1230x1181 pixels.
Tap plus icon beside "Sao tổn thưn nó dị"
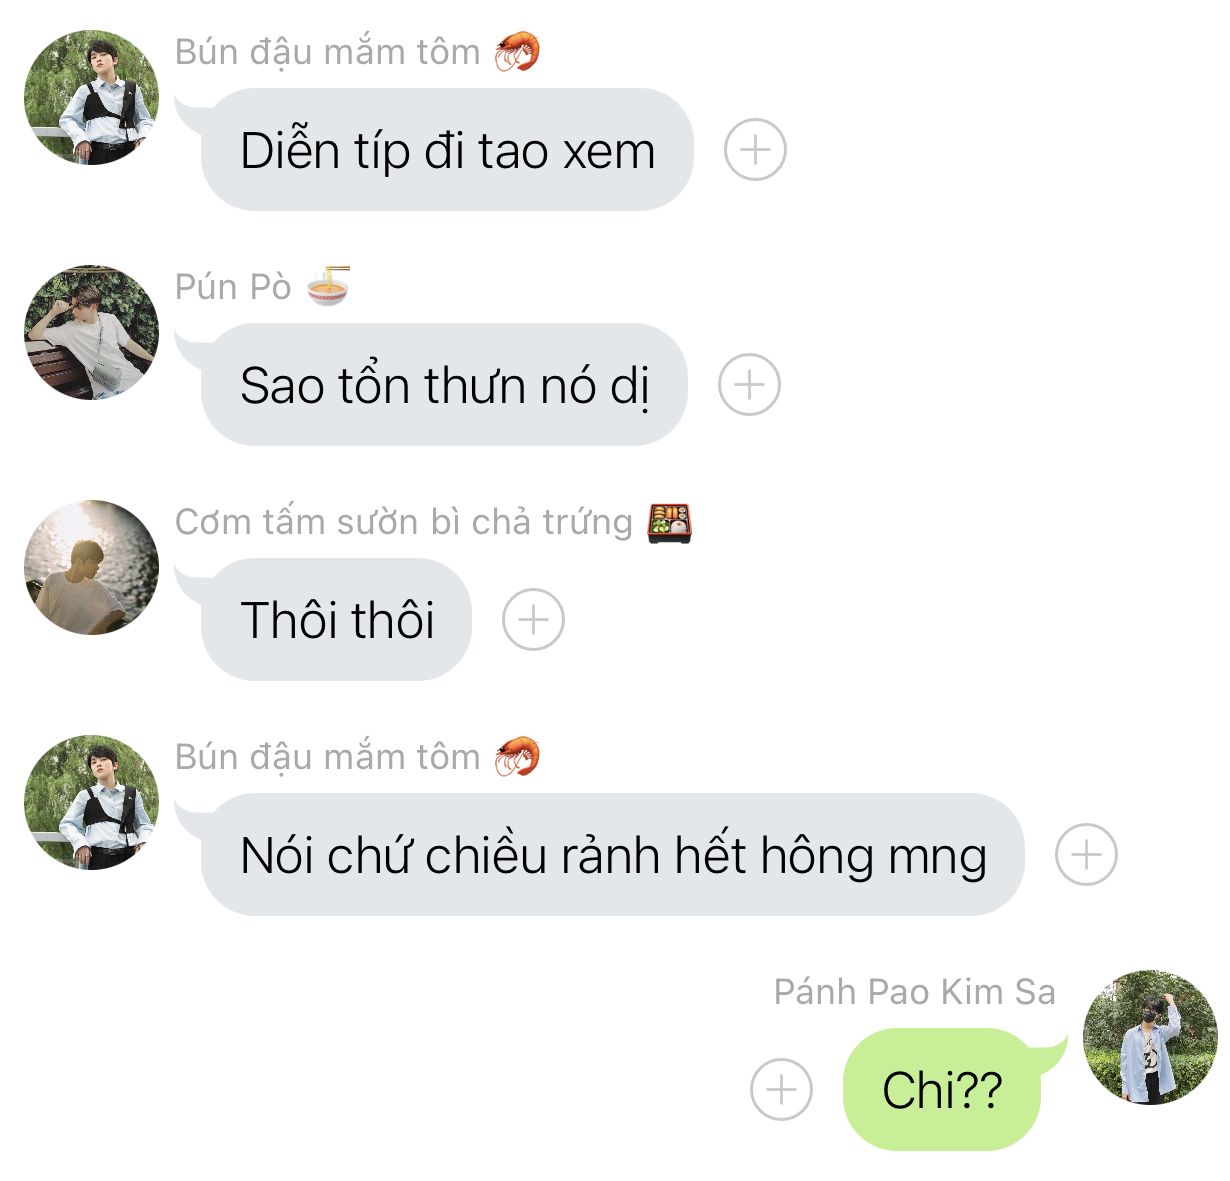click(x=749, y=385)
